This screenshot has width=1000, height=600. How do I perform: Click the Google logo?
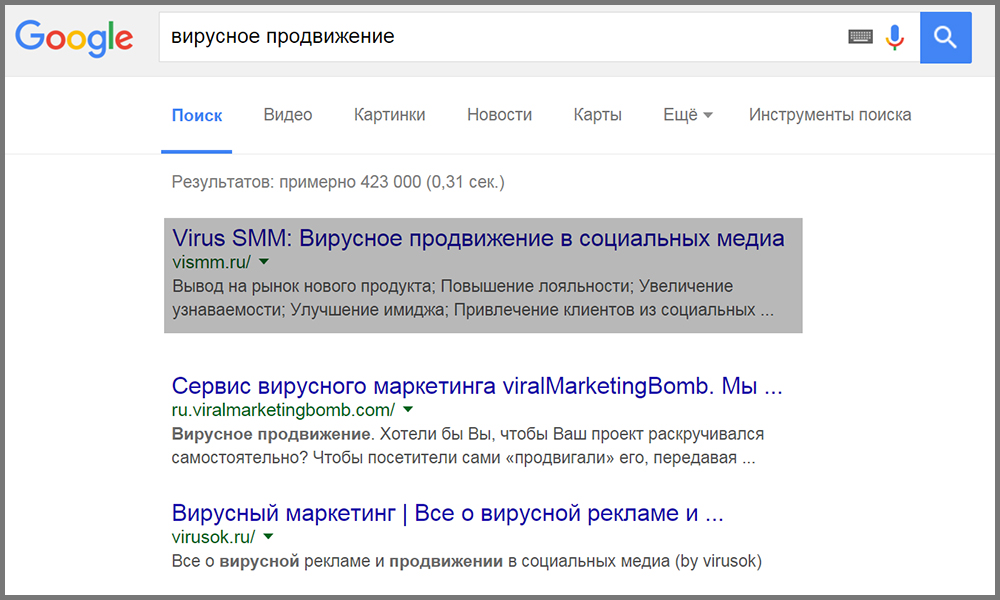coord(74,38)
